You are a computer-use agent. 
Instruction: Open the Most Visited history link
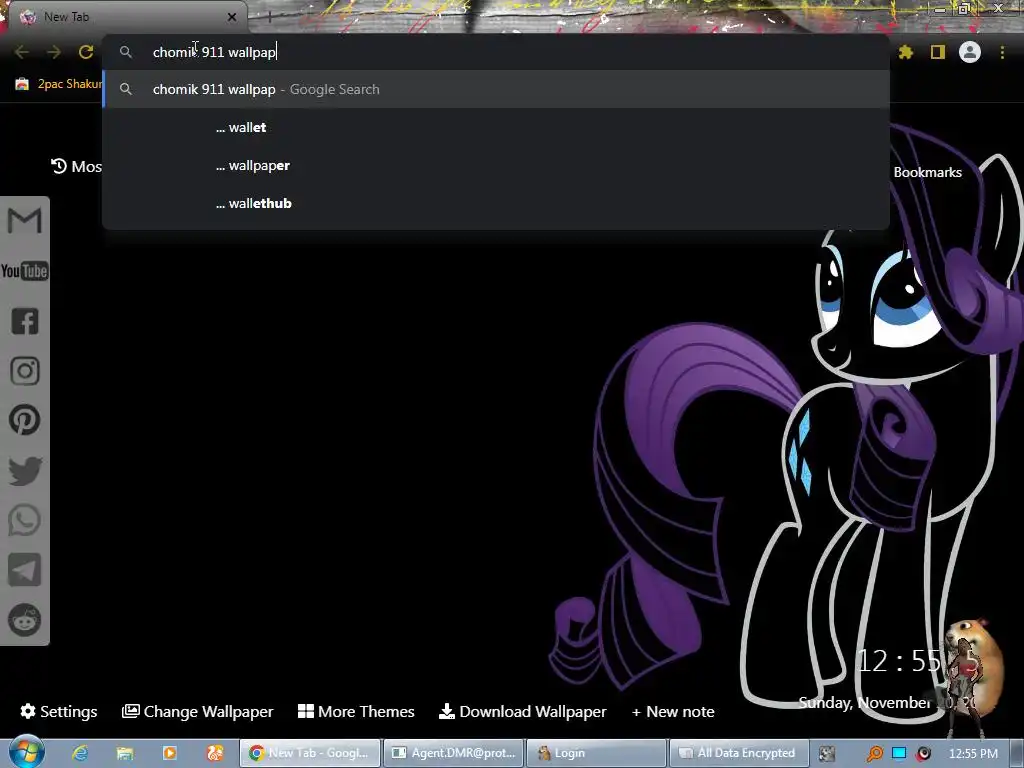(x=76, y=167)
